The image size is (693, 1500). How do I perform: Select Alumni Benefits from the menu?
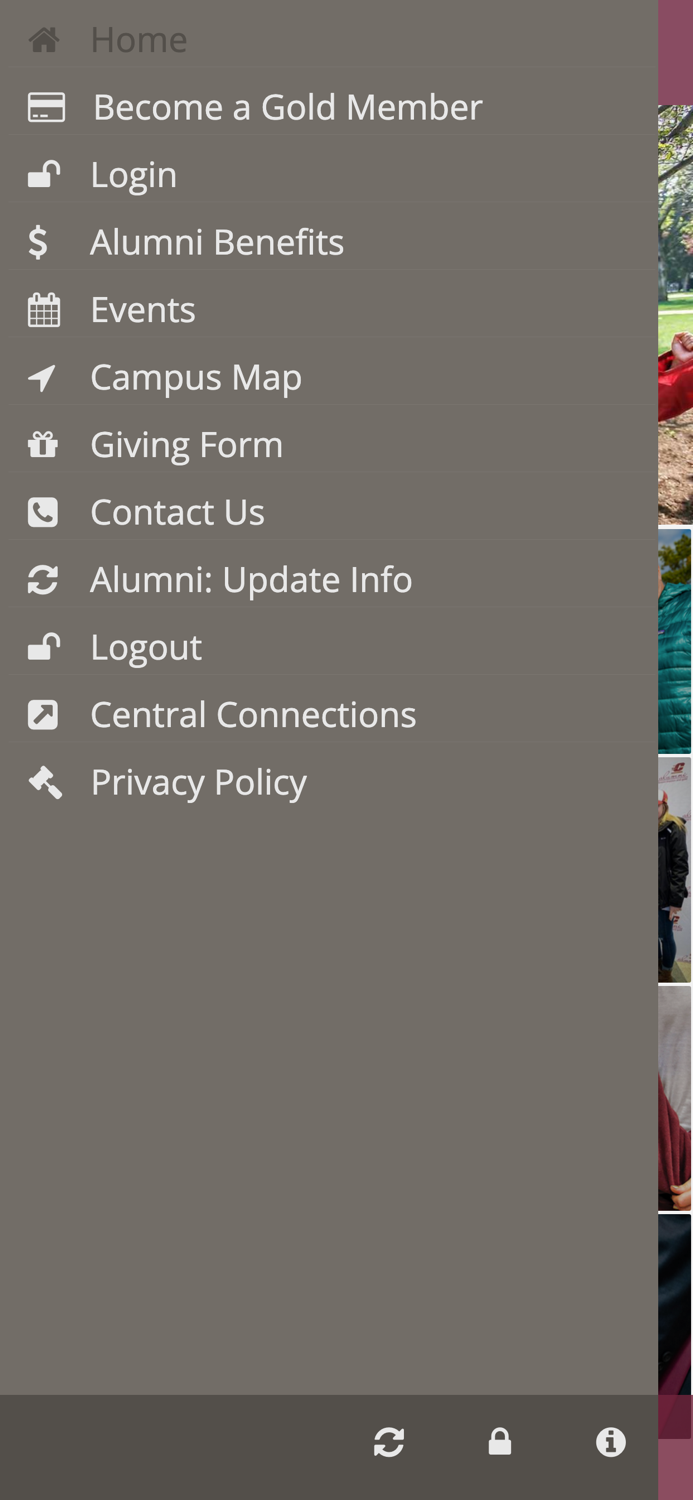216,241
